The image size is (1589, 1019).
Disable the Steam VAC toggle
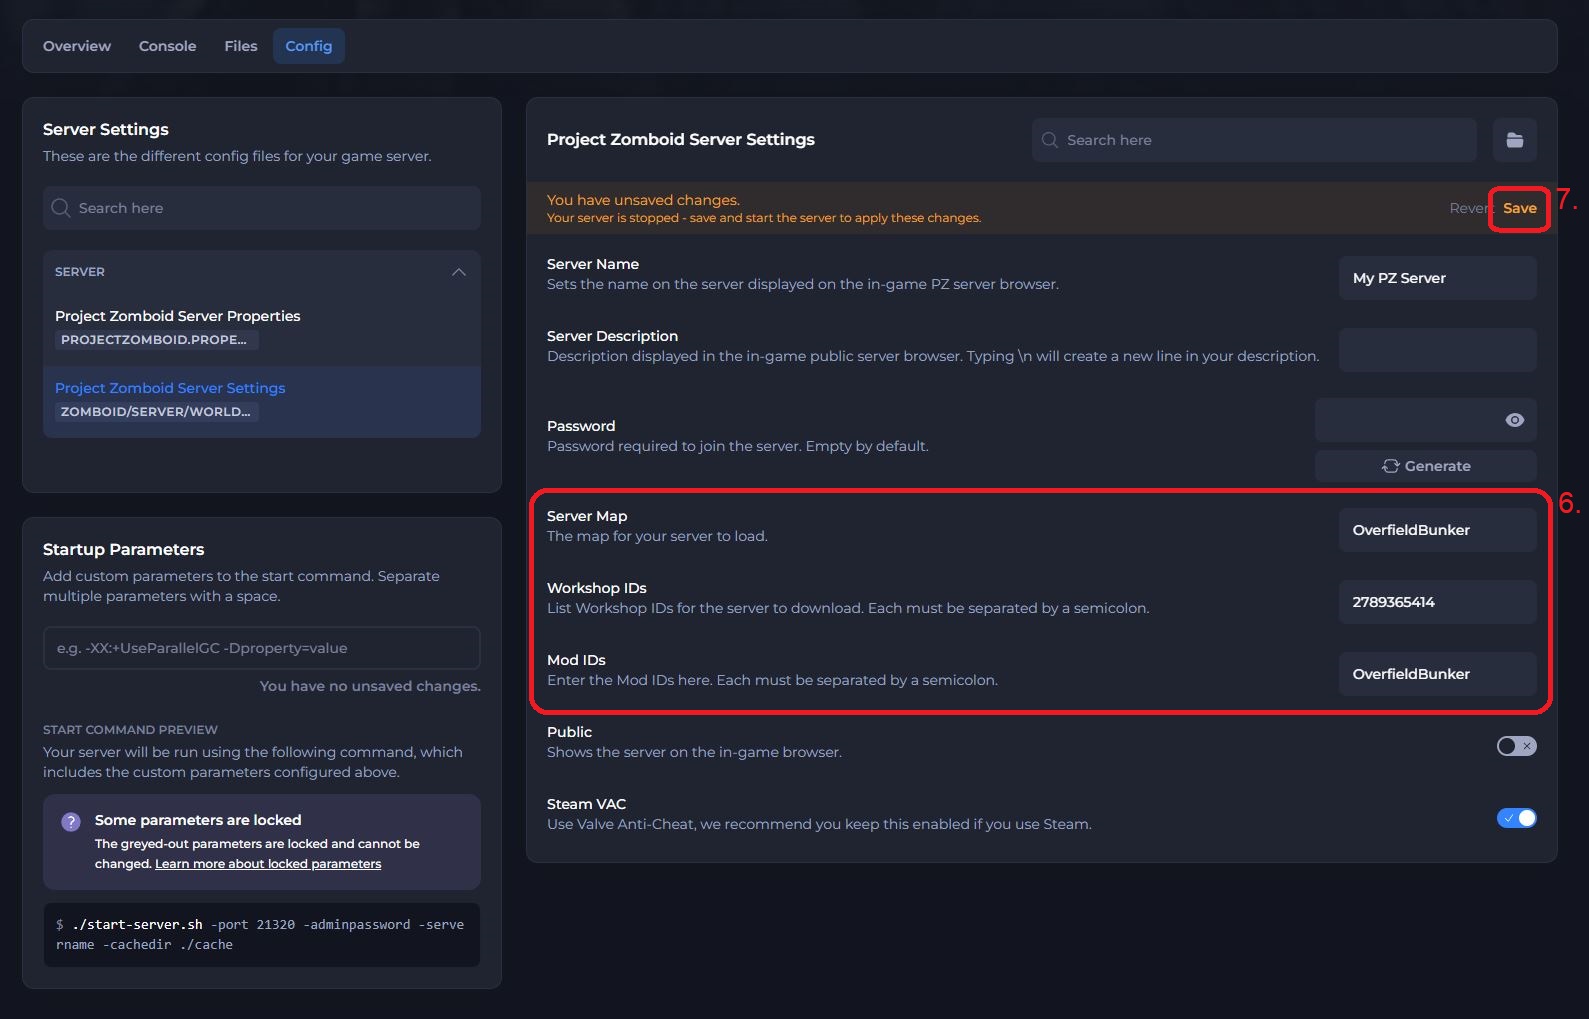[x=1516, y=818]
